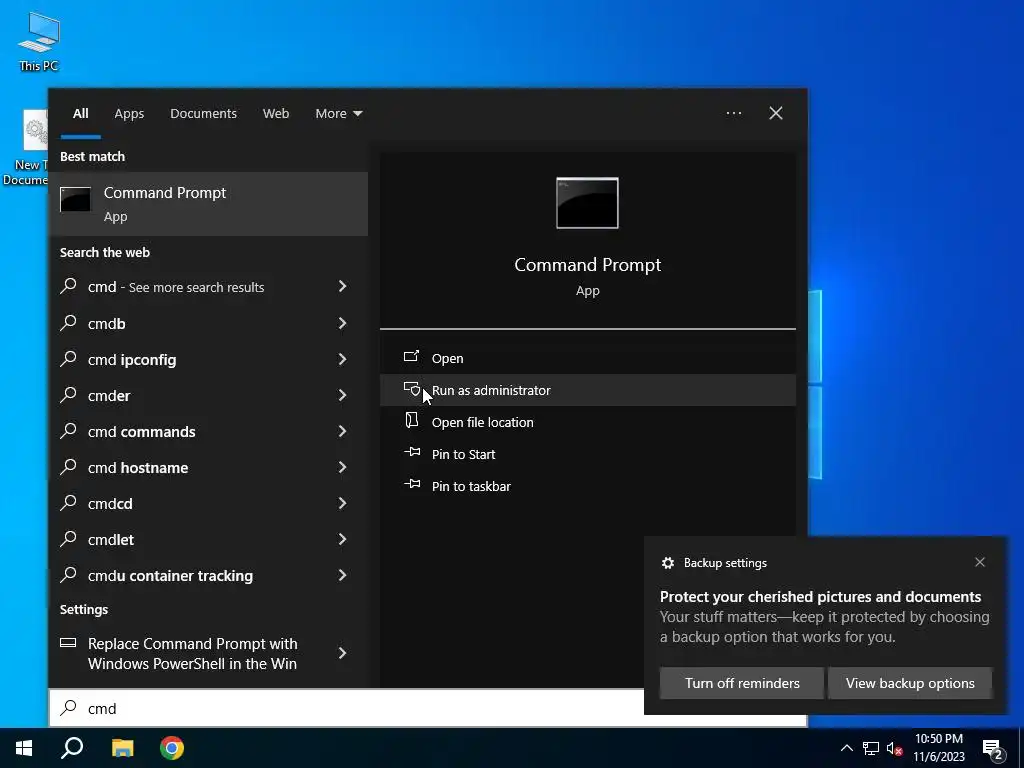Click the taskbar clock showing 10:50 PM

point(938,748)
